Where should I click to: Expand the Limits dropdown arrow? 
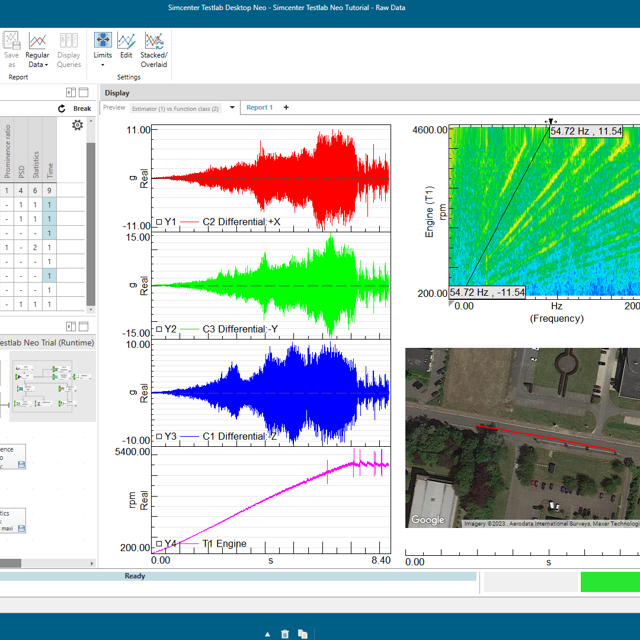click(103, 65)
